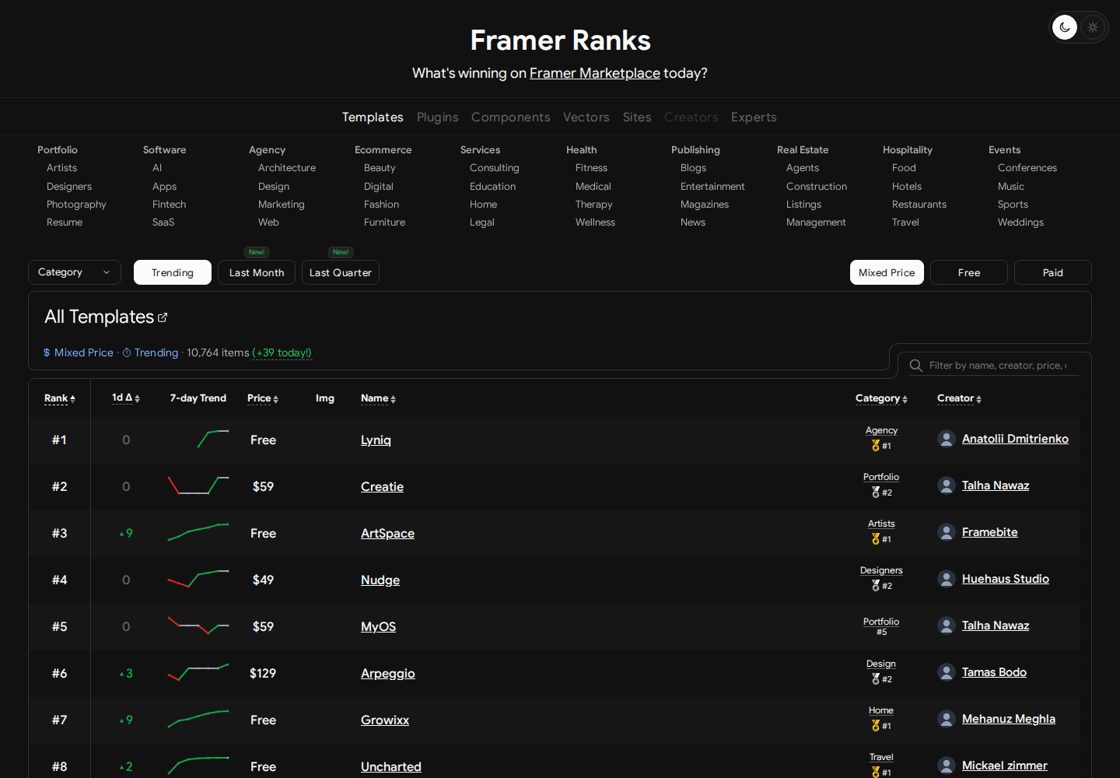Click the Uncharted template name
This screenshot has height=778, width=1120.
click(x=391, y=767)
